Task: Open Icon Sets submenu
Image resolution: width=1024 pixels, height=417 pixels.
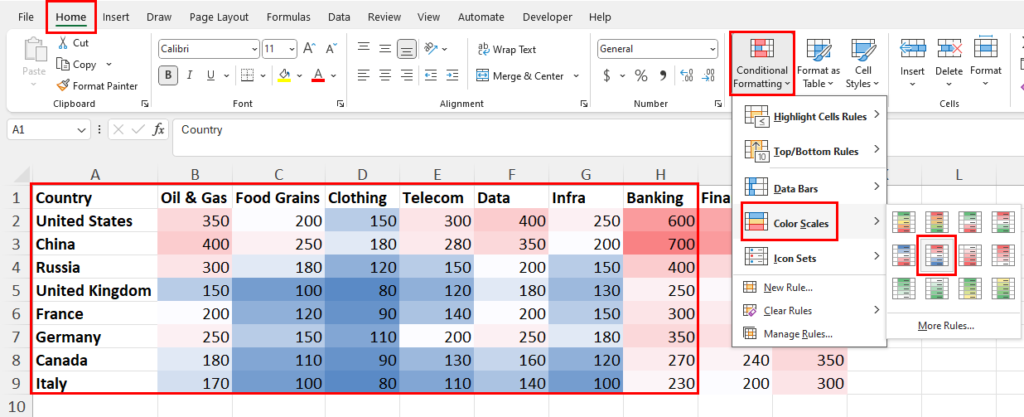Action: click(x=809, y=258)
